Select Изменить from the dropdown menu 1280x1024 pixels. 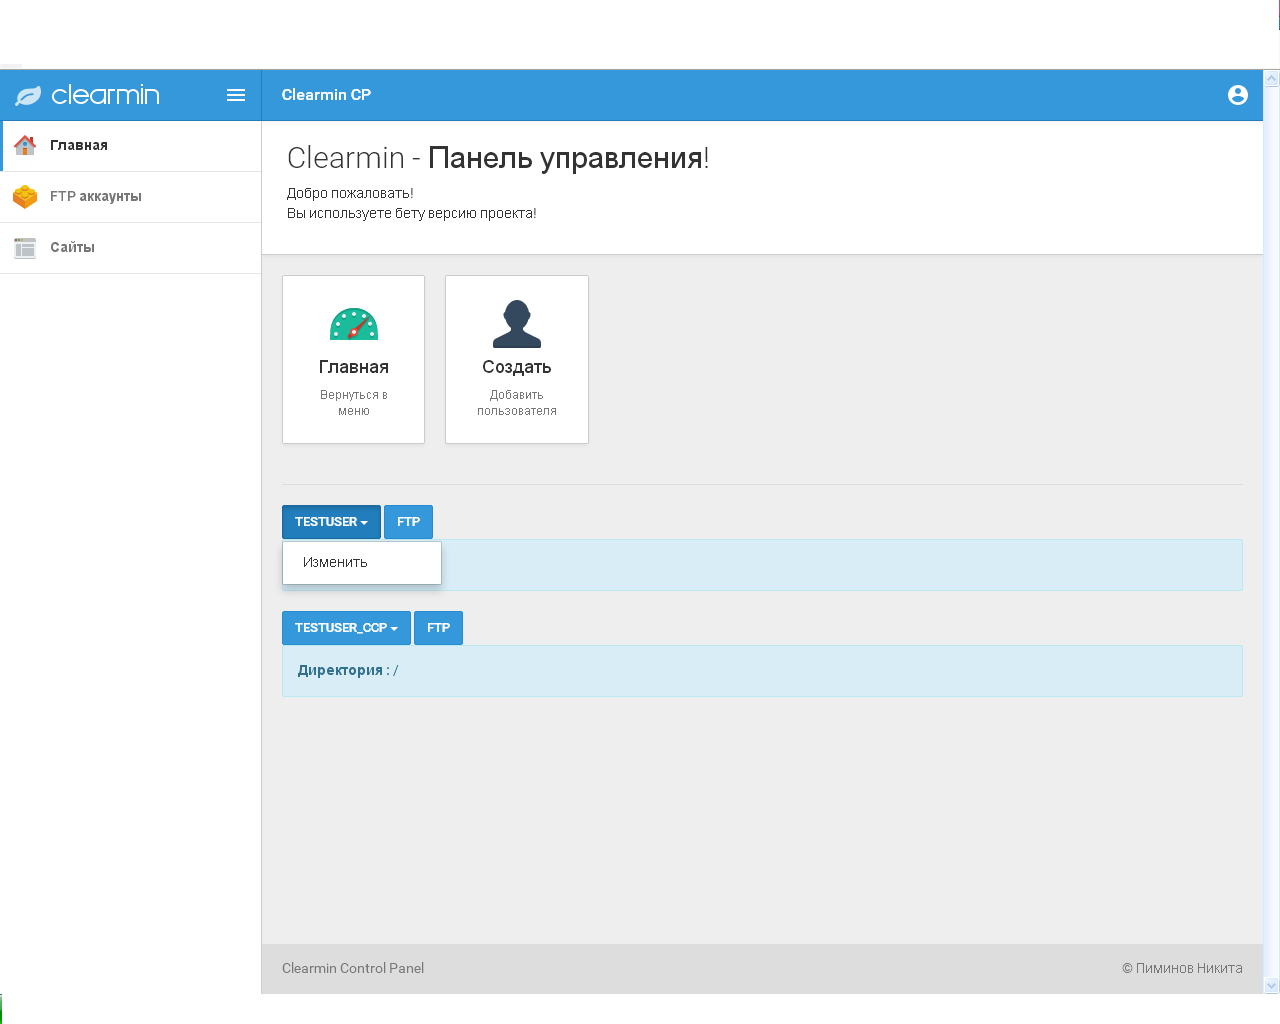pos(335,562)
